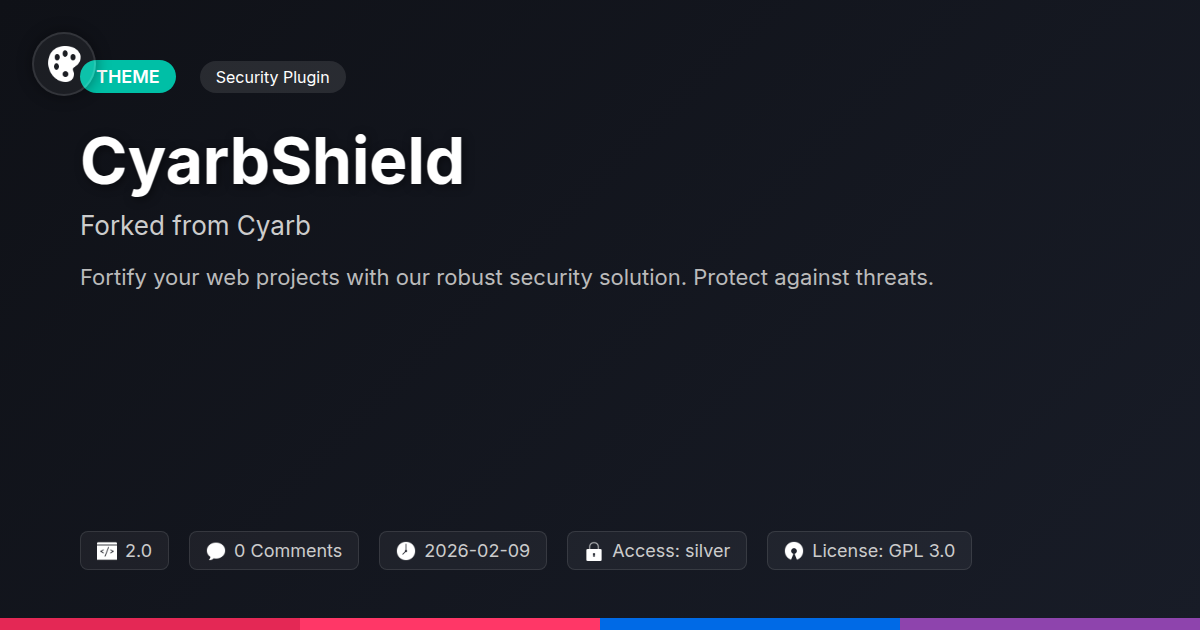Click the CyarbShield title heading

click(x=272, y=162)
